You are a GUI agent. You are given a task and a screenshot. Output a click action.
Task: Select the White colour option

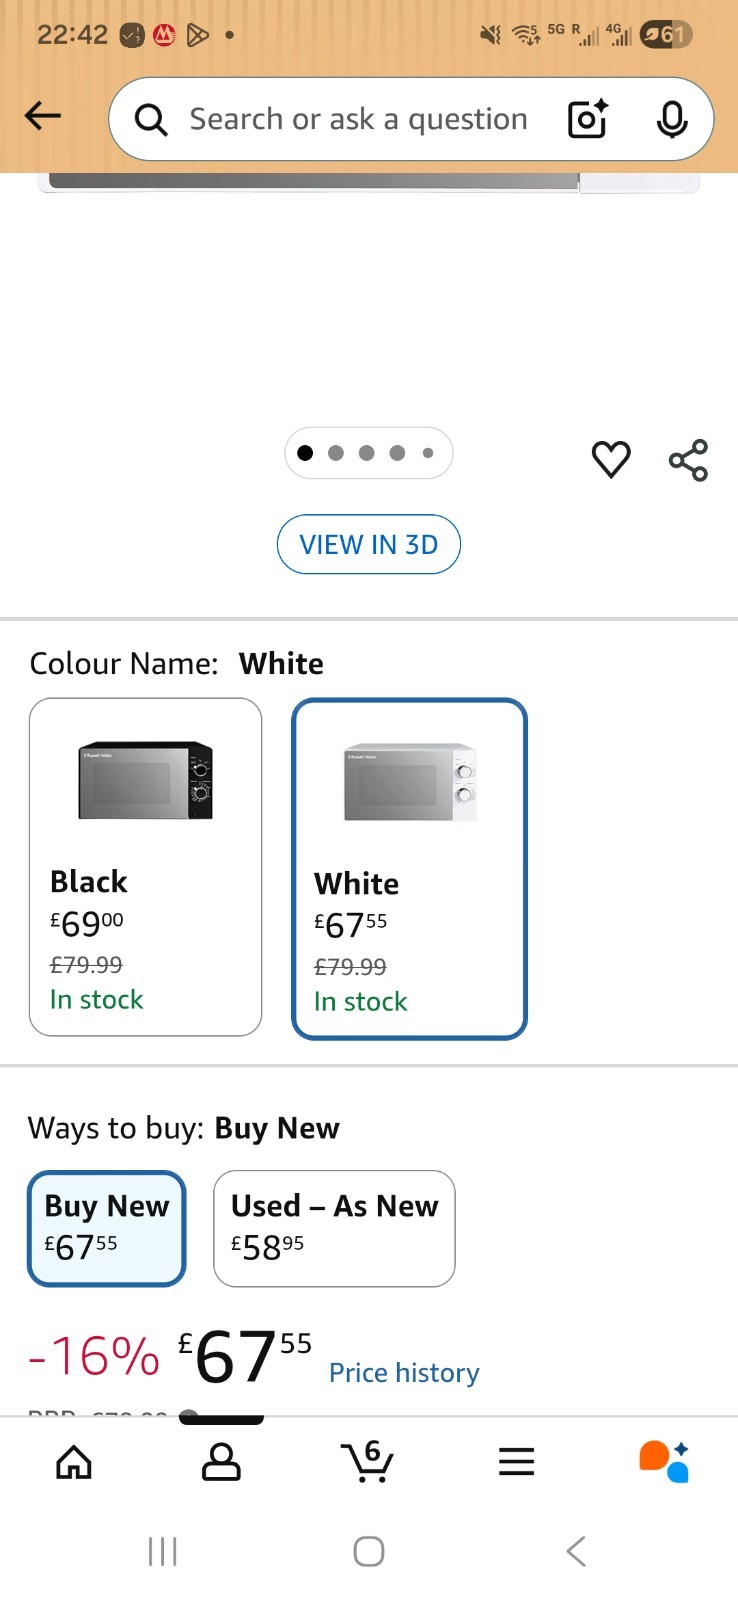coord(409,868)
